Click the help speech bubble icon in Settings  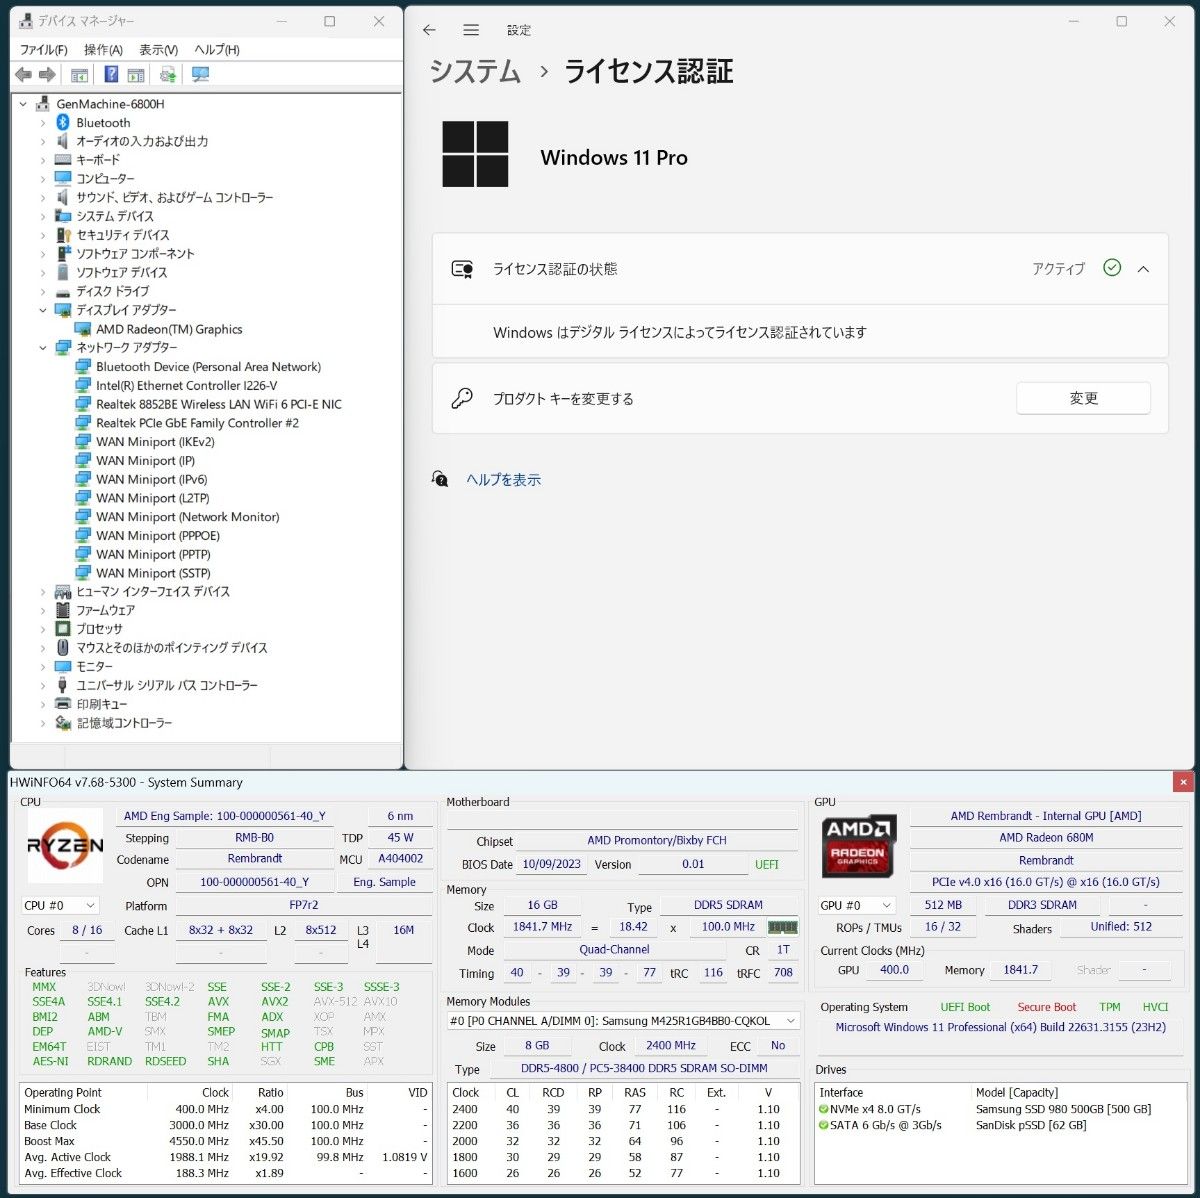pyautogui.click(x=440, y=479)
